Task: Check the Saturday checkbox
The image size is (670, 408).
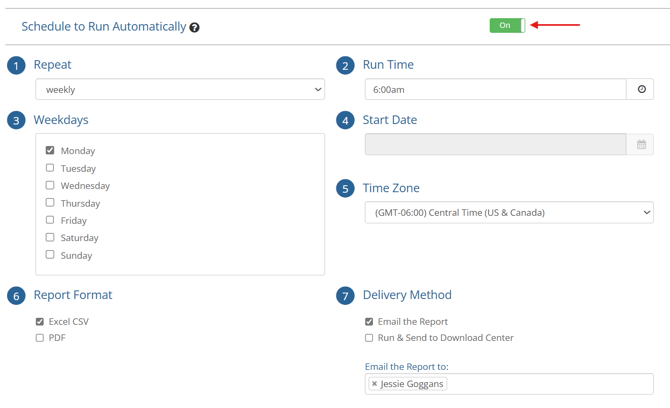Action: tap(50, 237)
